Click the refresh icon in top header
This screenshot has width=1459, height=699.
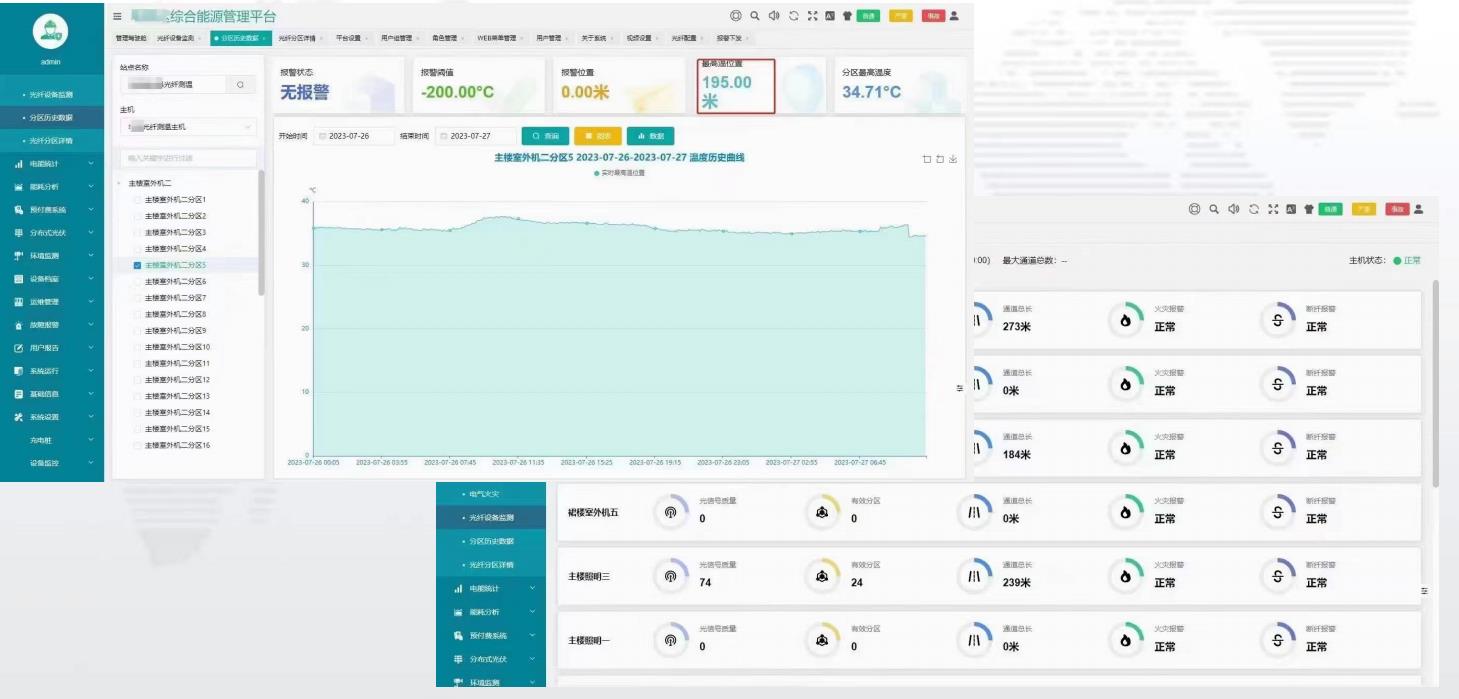pyautogui.click(x=793, y=16)
